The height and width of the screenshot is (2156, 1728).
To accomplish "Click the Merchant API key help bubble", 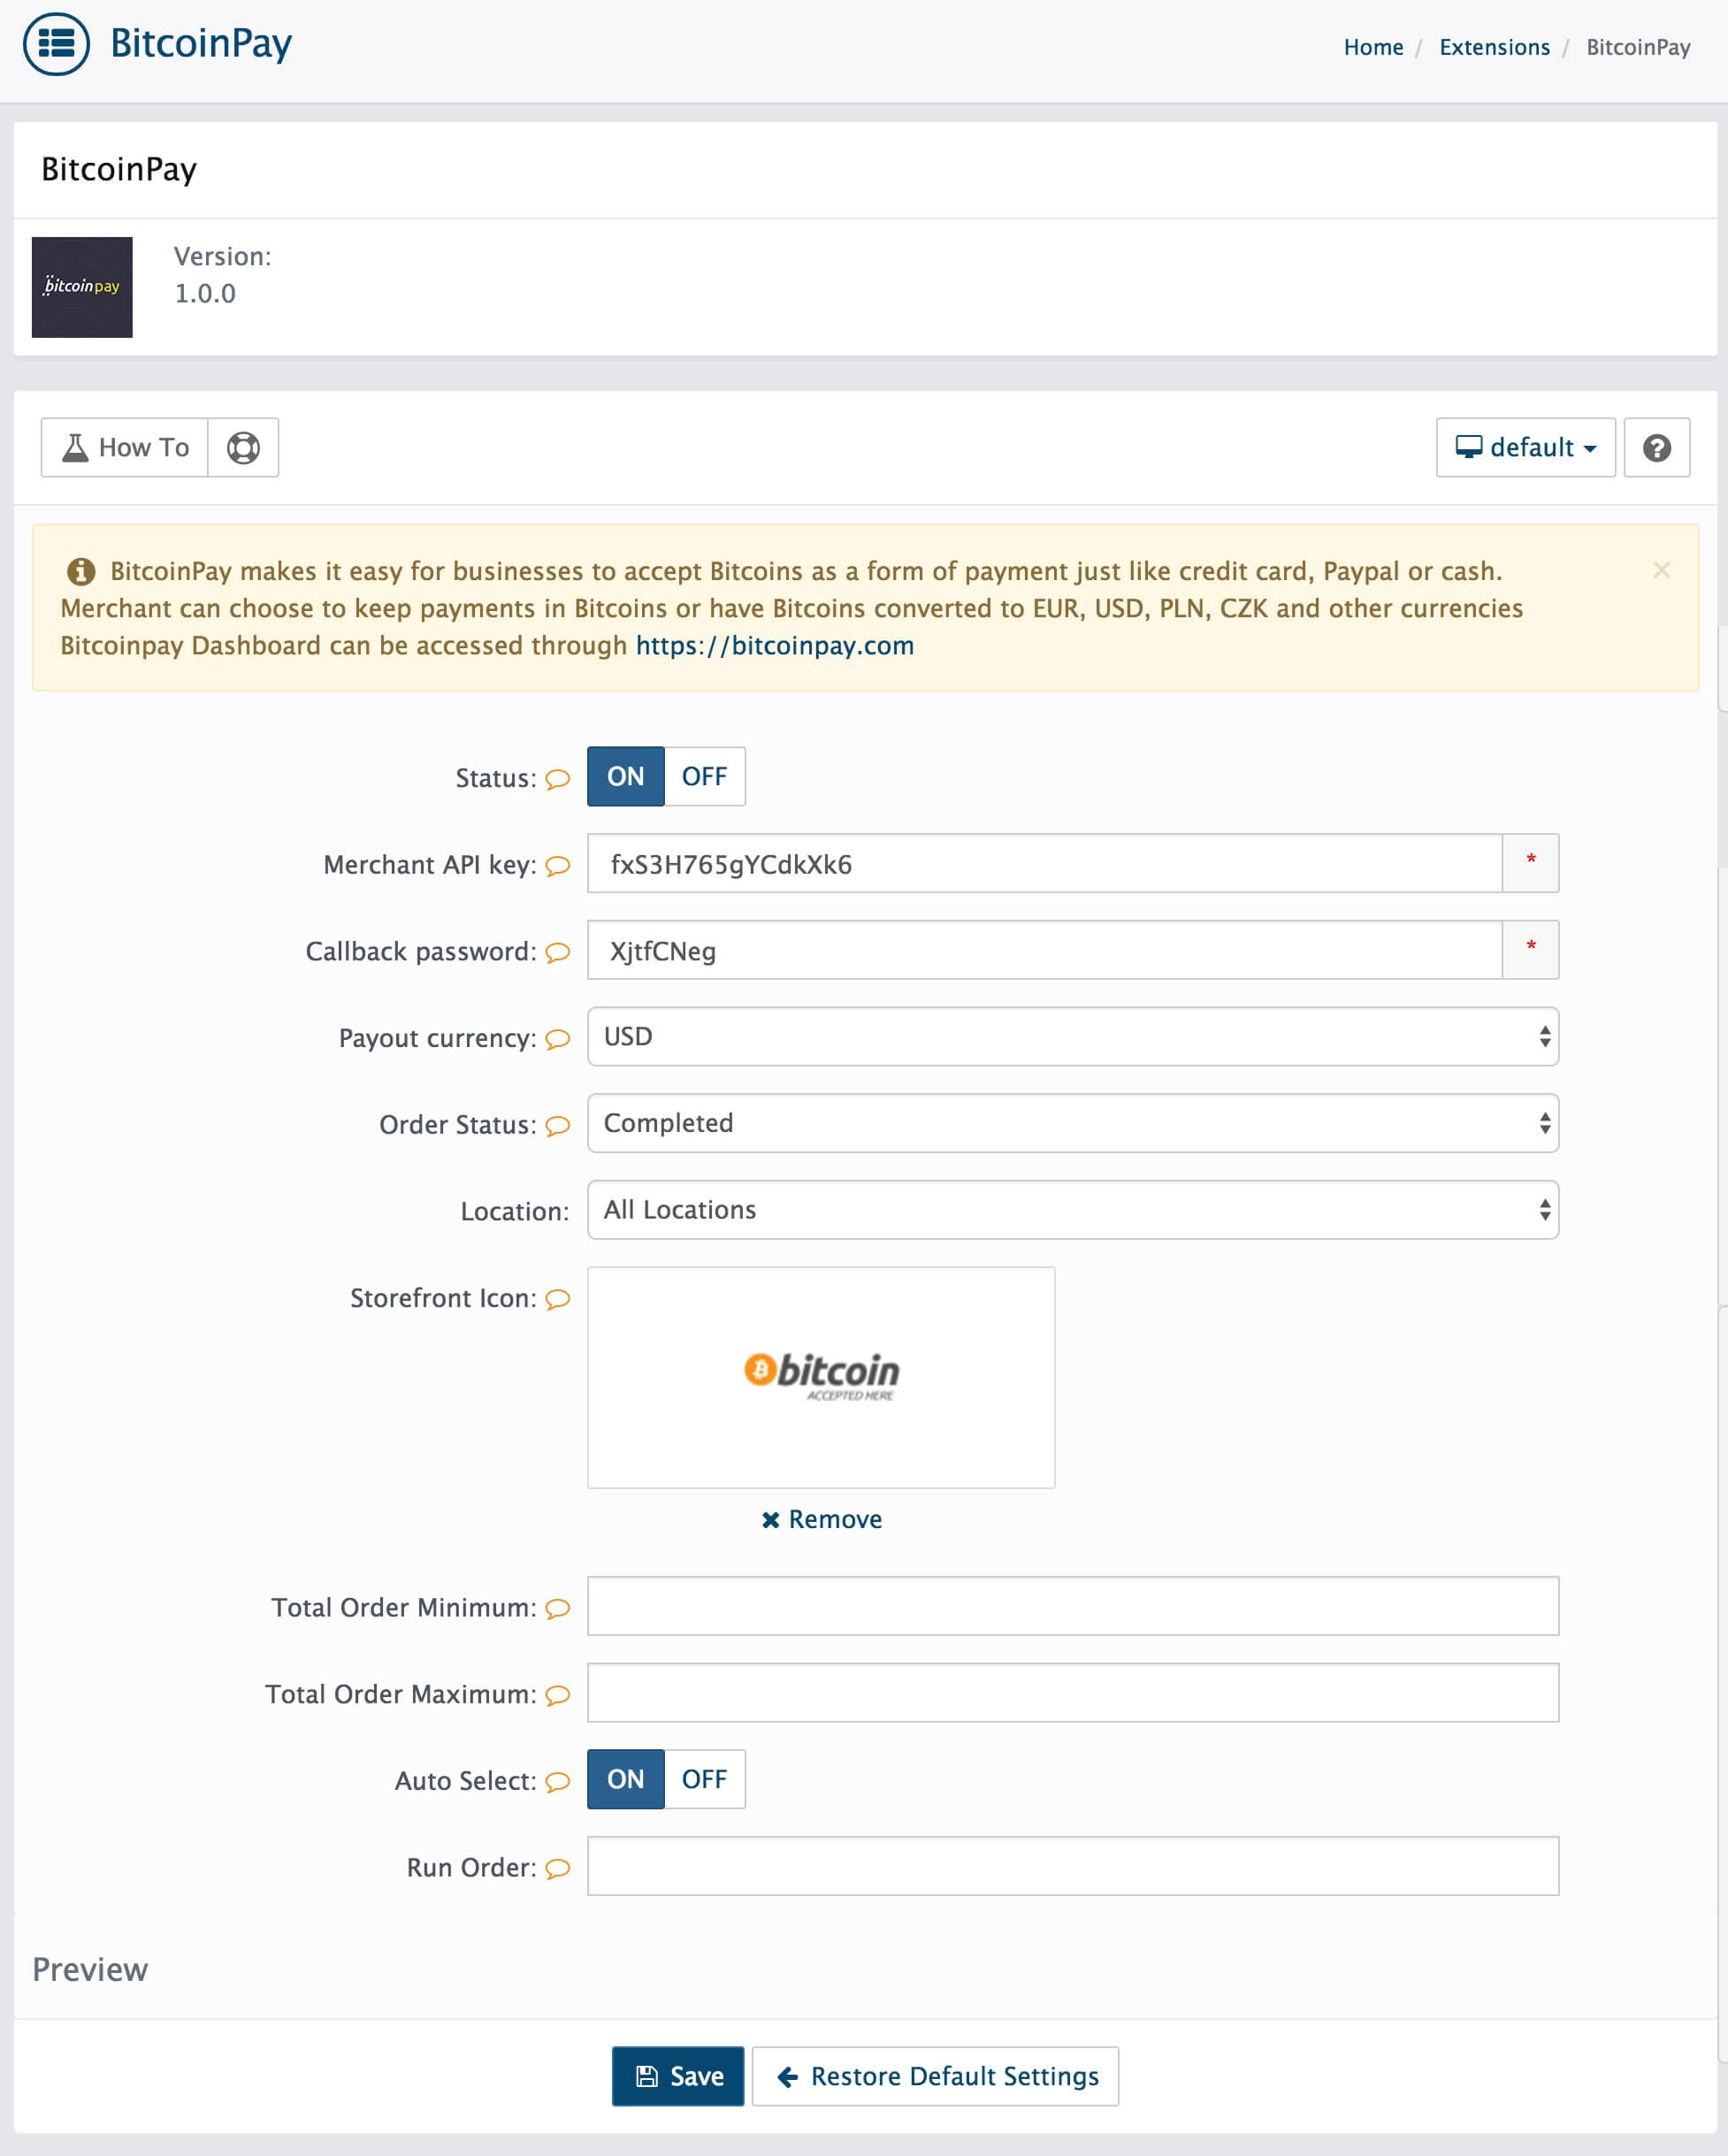I will 558,865.
